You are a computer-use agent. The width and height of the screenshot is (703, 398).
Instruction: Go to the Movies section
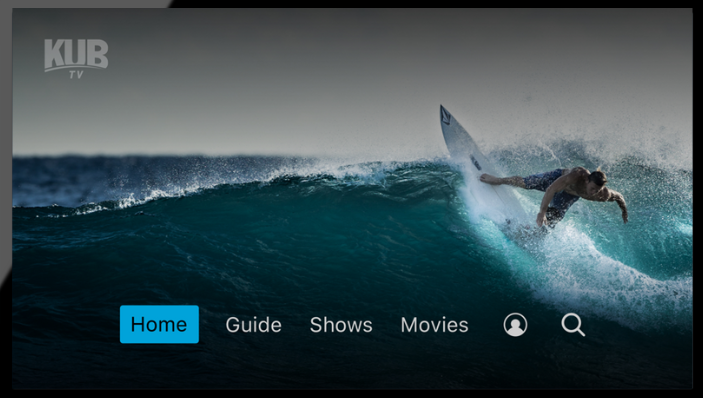point(434,325)
